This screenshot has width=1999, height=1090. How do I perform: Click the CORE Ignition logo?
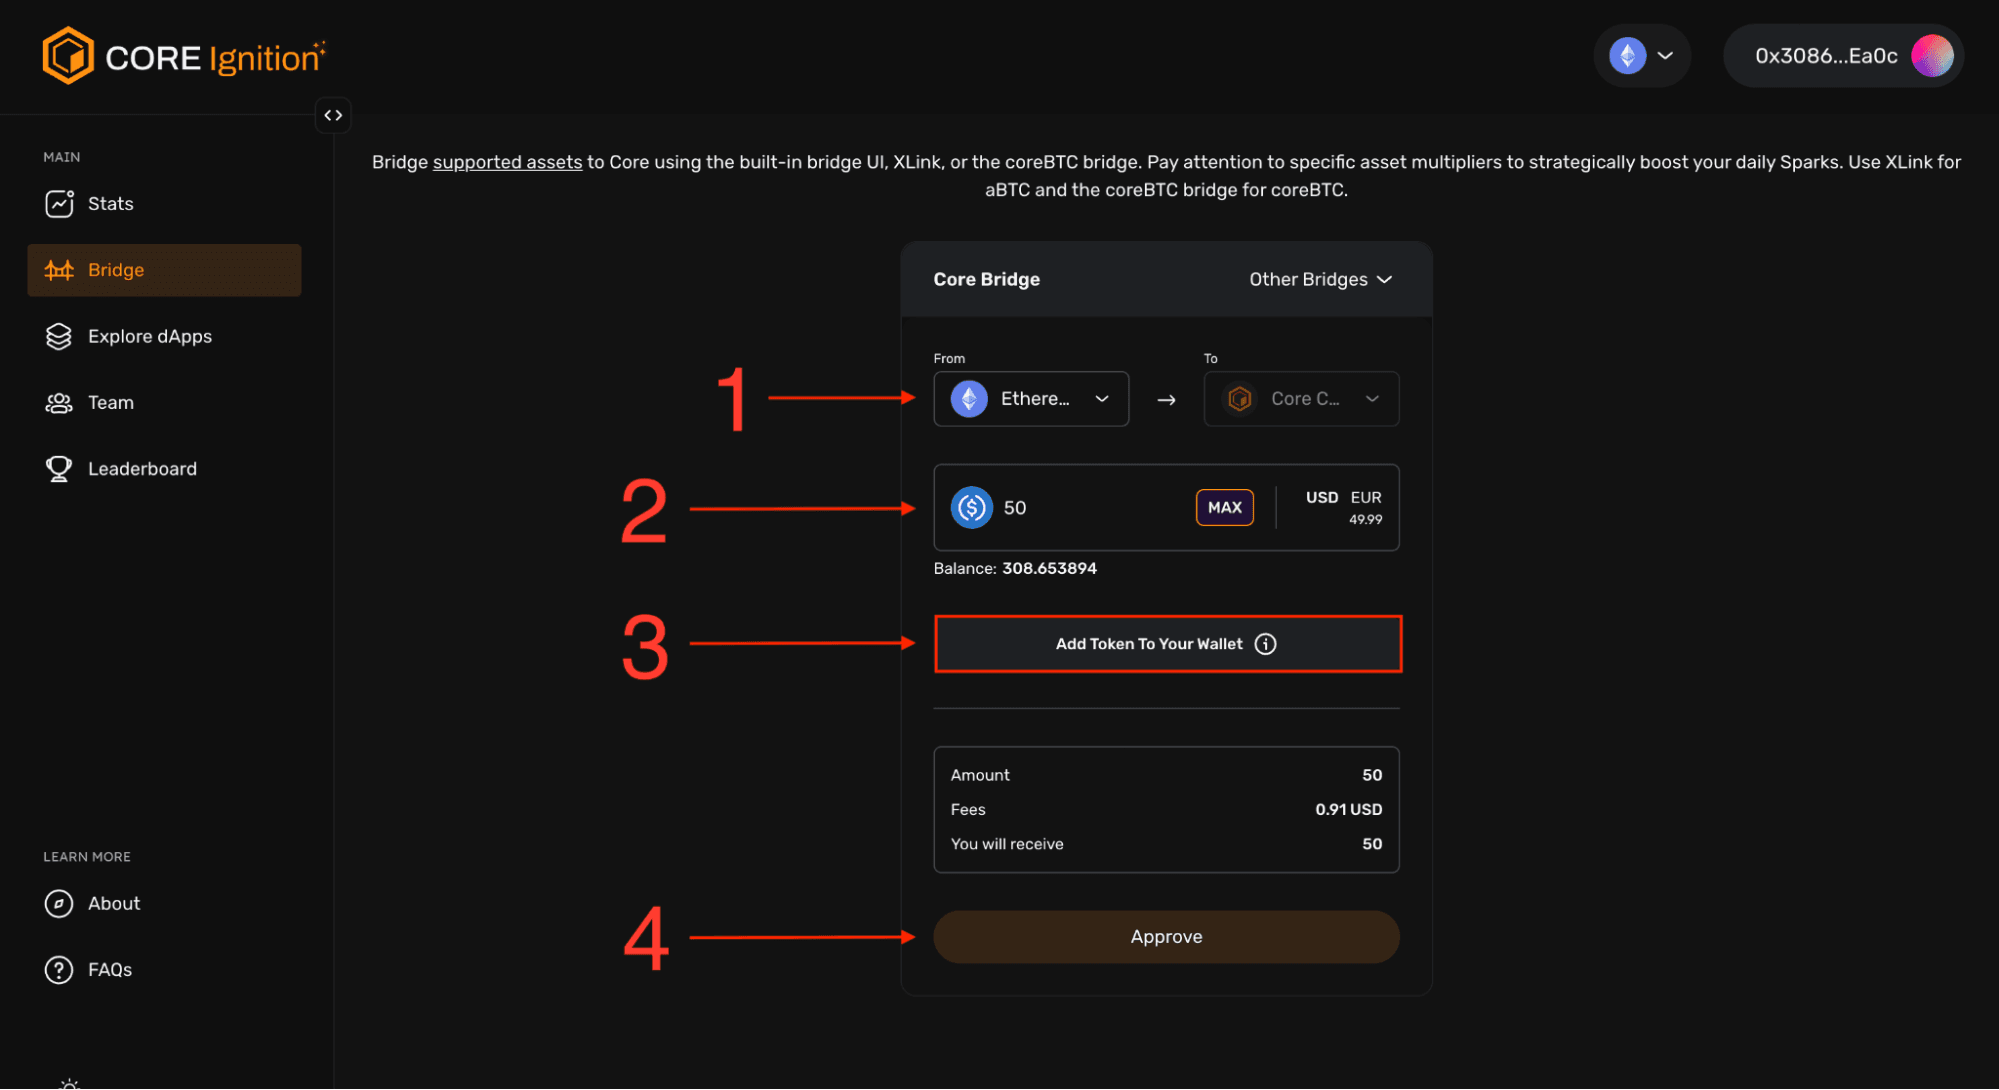pos(183,57)
